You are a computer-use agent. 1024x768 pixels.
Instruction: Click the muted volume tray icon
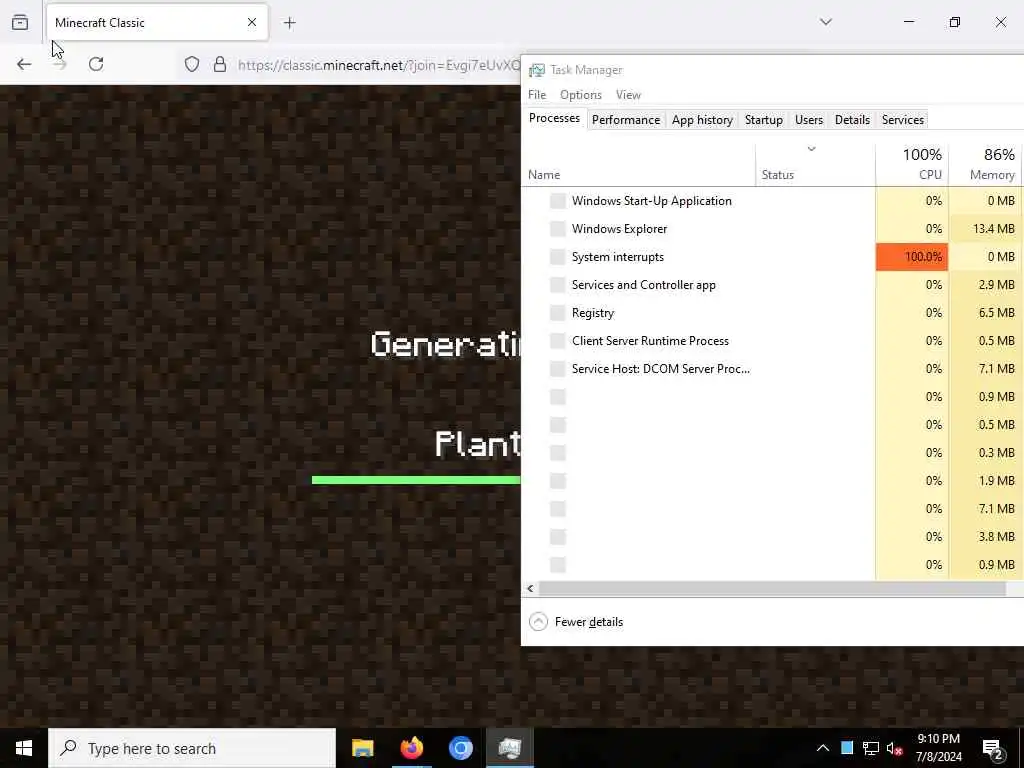pos(895,748)
